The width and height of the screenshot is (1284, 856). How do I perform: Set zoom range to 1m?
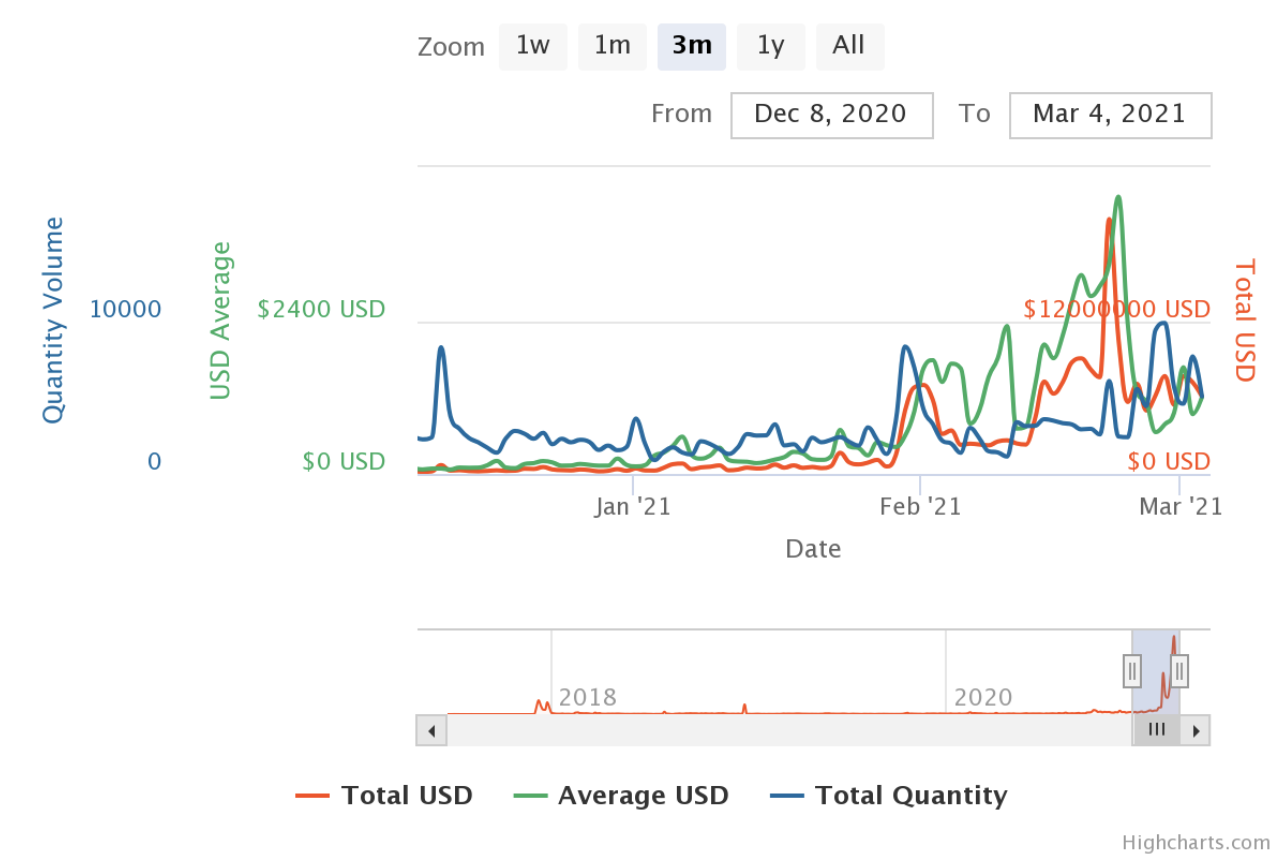[612, 46]
